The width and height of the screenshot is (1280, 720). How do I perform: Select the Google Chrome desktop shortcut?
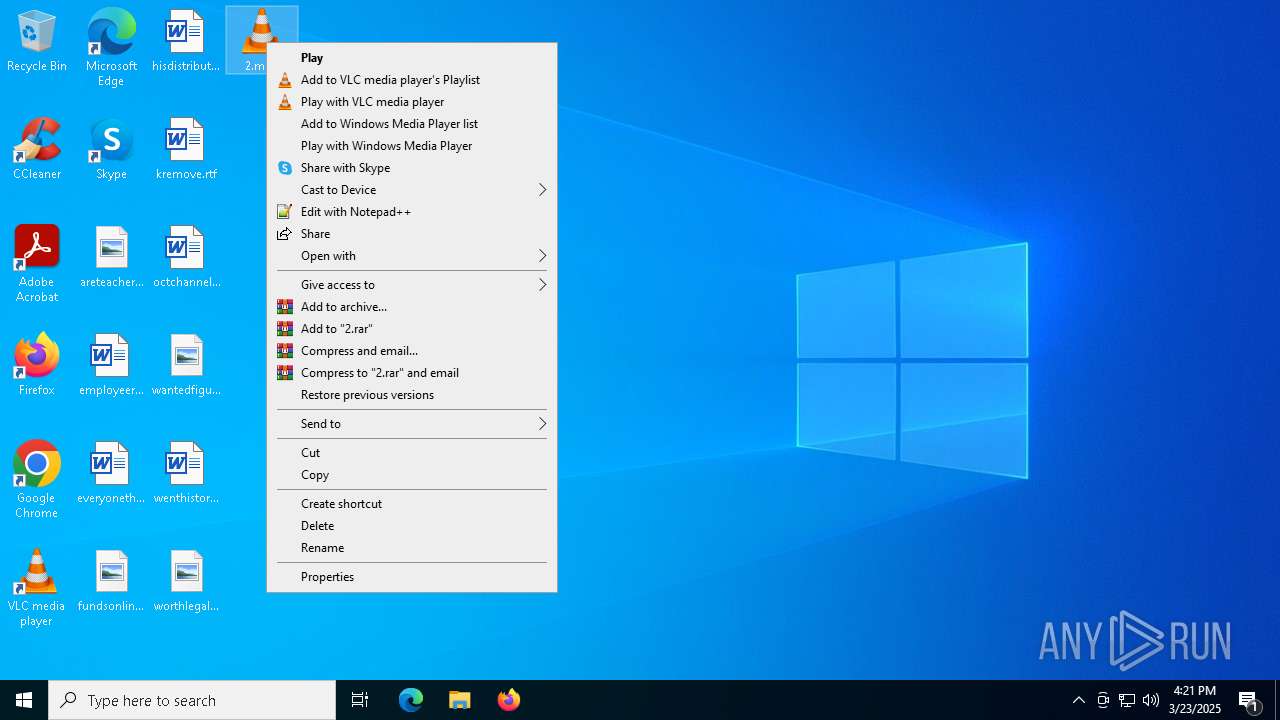tap(37, 480)
